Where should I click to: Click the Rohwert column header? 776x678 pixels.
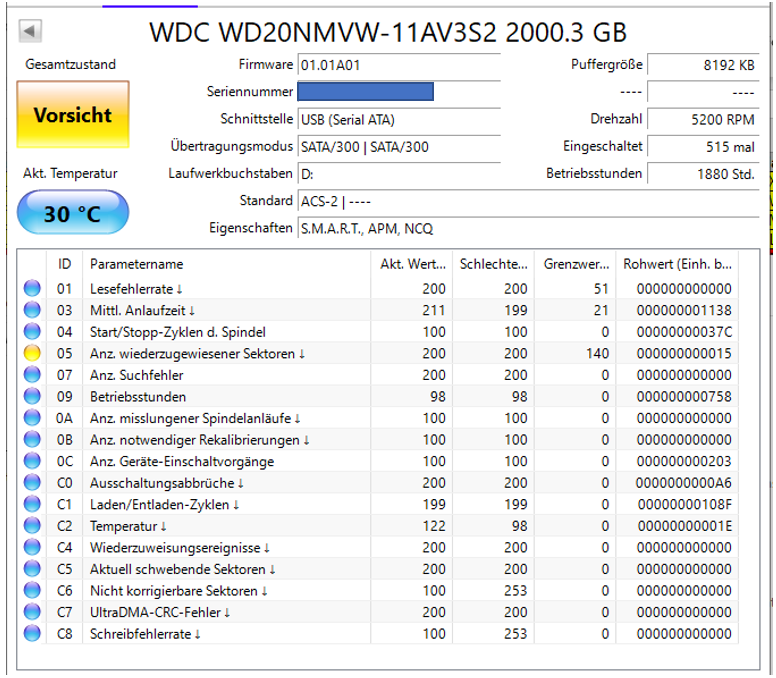click(677, 264)
